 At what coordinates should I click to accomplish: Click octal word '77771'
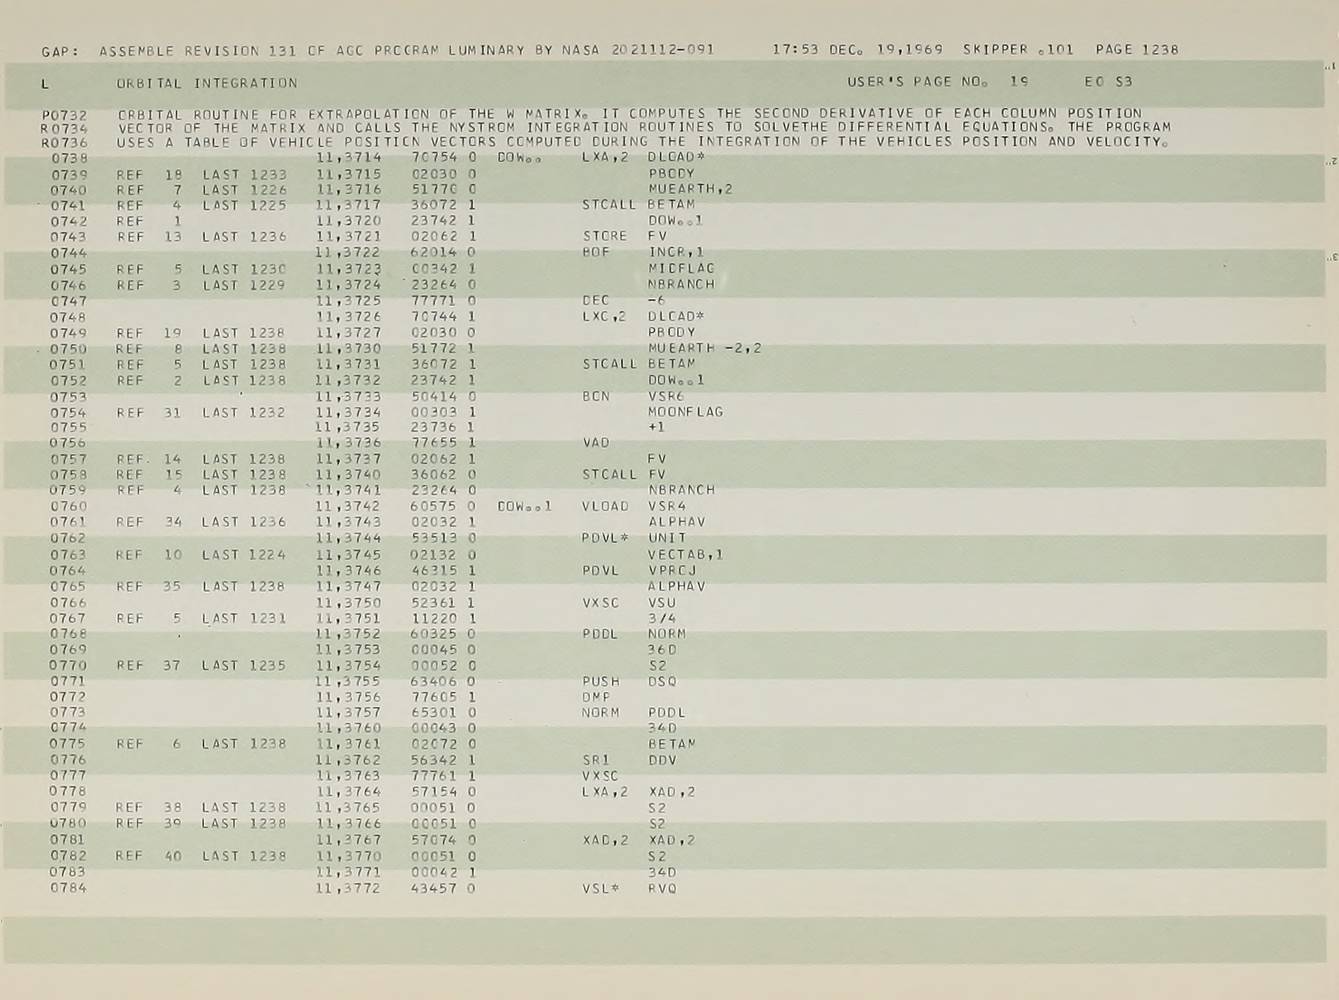click(434, 300)
